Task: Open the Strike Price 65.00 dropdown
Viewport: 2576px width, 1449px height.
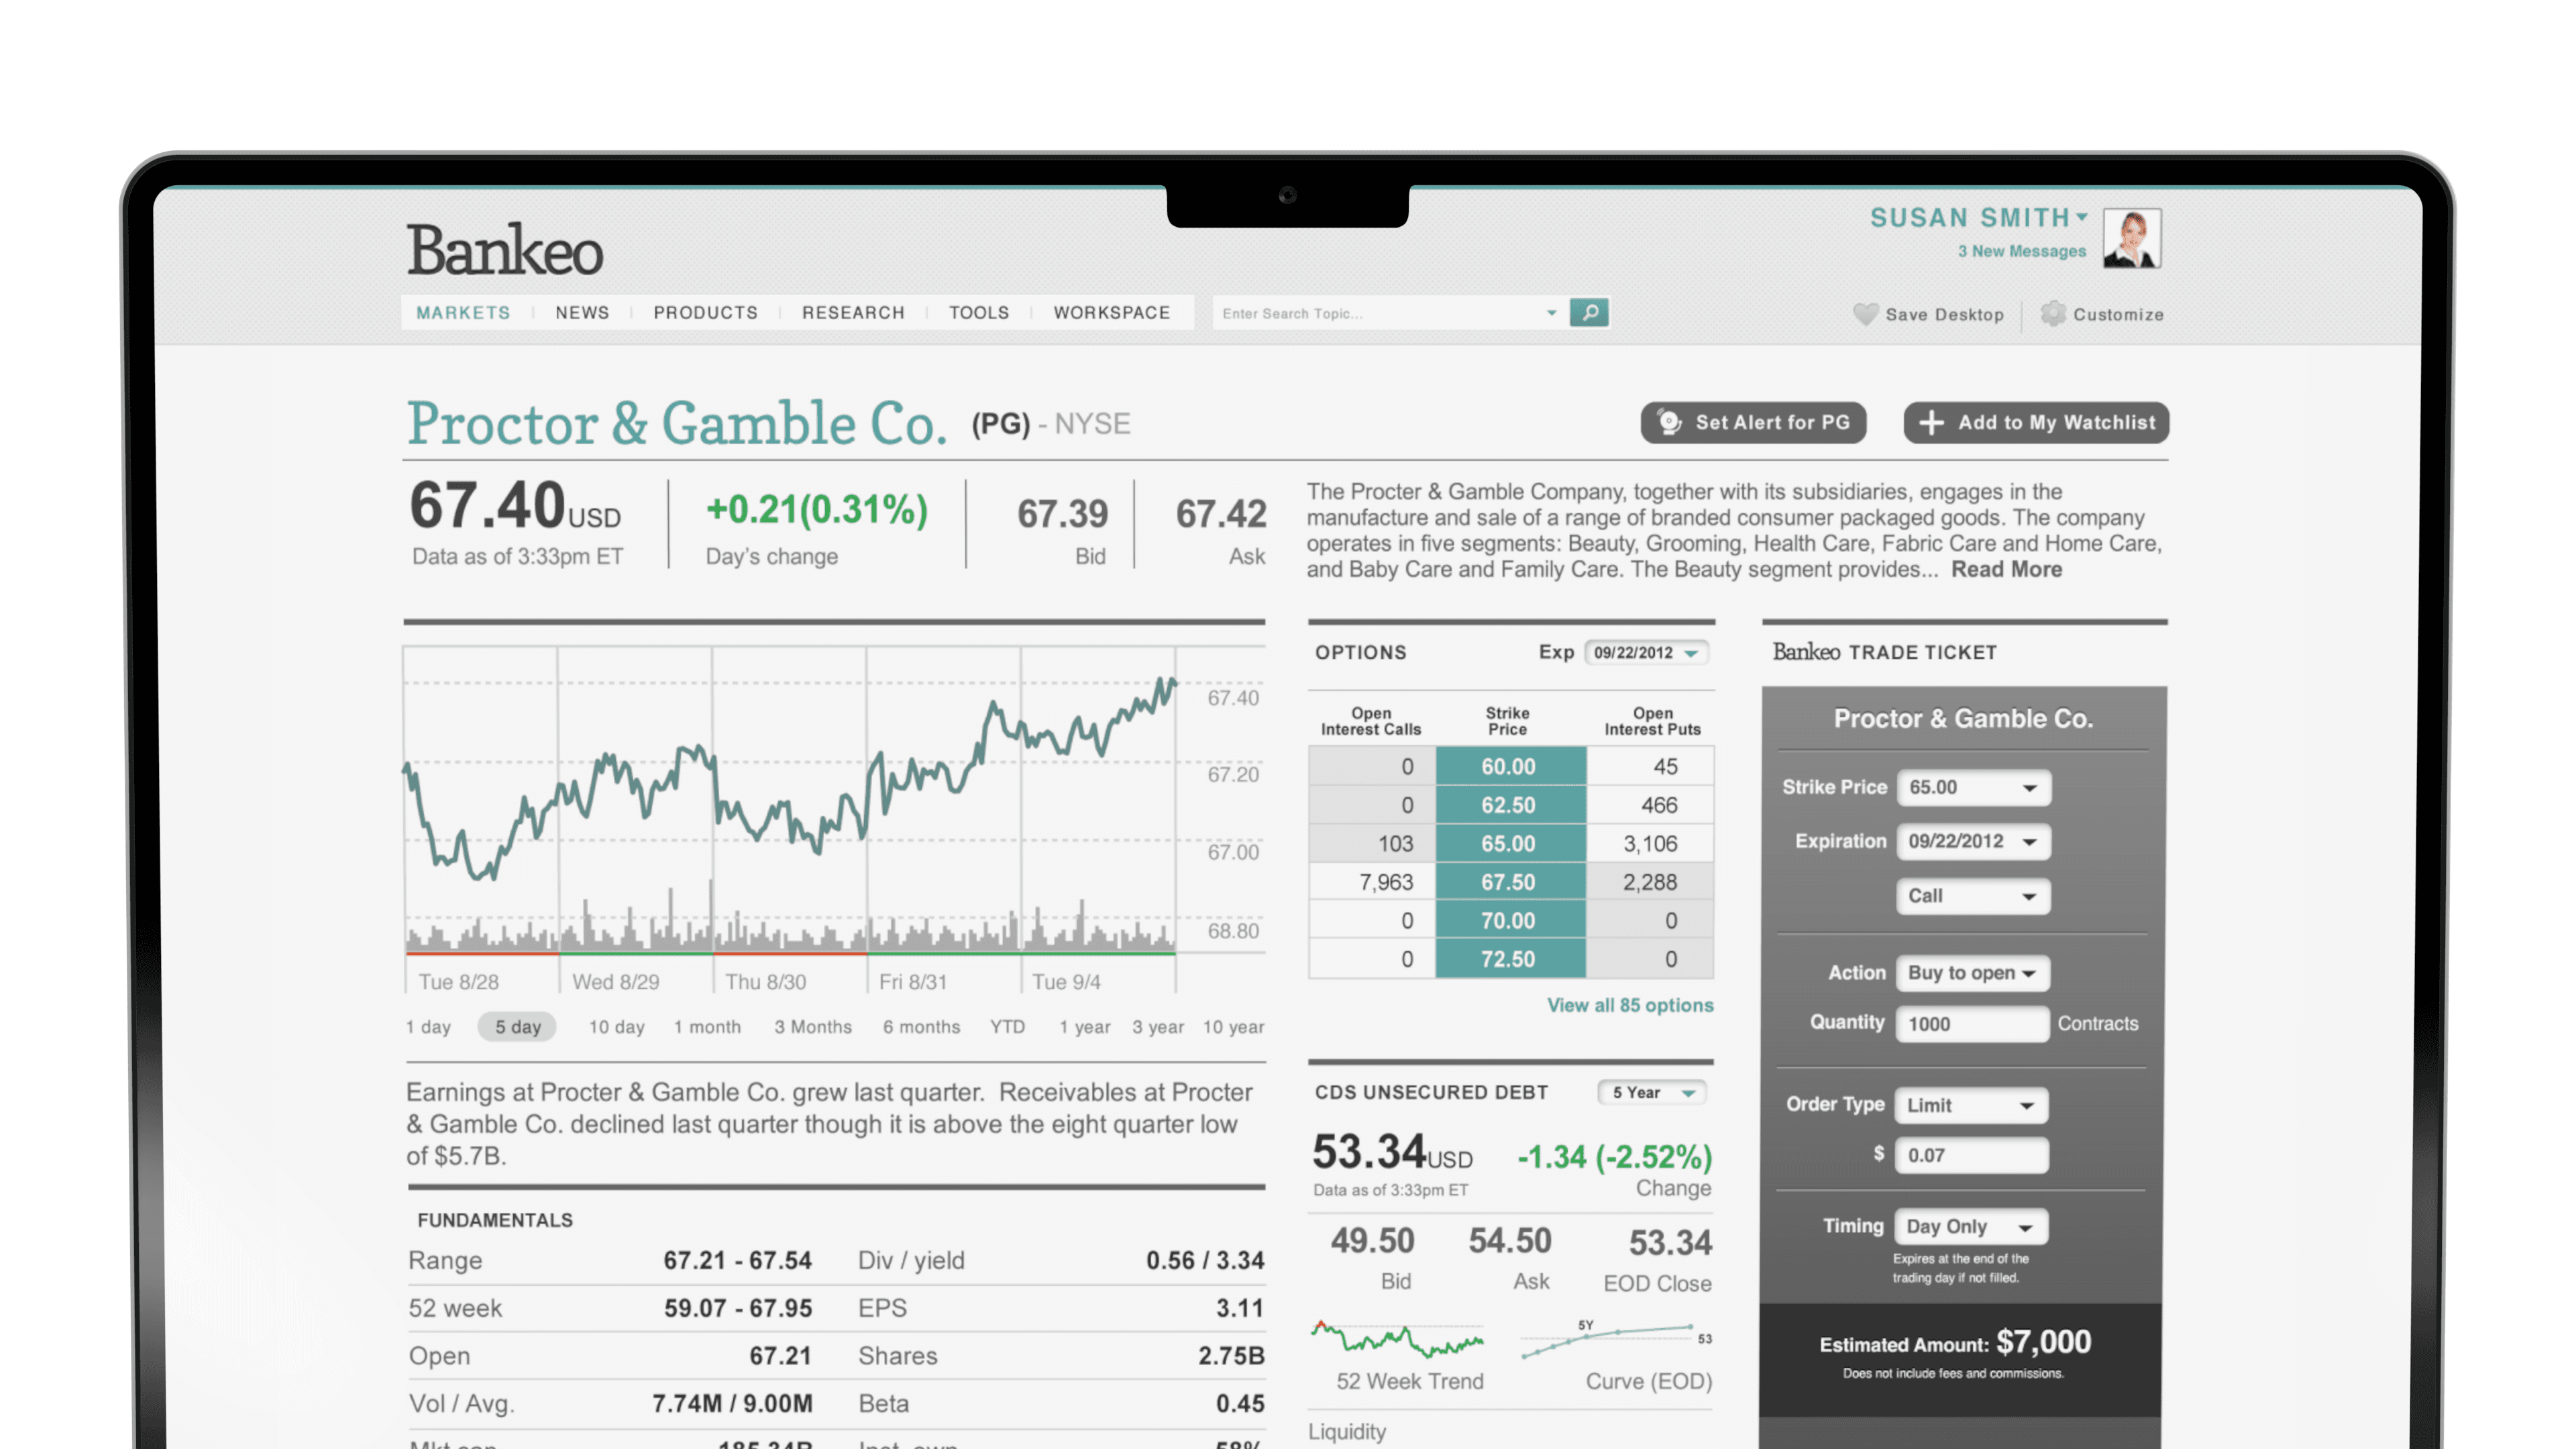Action: tap(1973, 787)
